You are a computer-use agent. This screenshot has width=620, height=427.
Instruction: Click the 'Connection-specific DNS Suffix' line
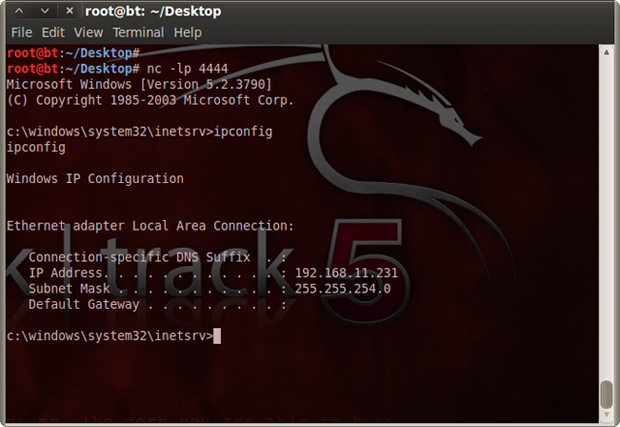click(157, 257)
